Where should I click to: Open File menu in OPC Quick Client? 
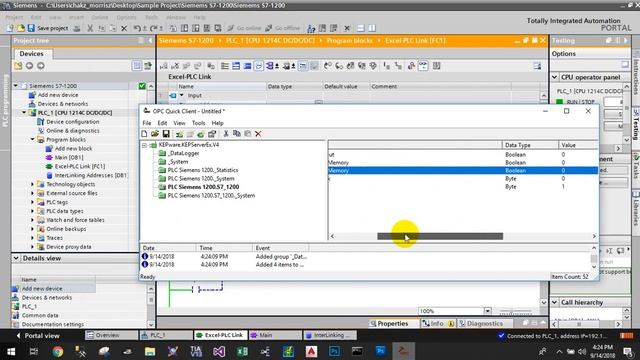147,123
